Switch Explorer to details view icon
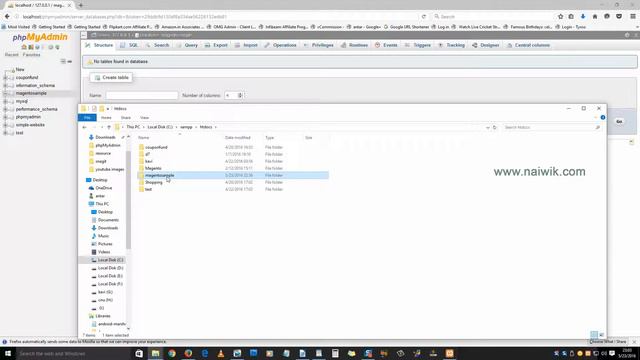The height and width of the screenshot is (360, 640). [x=594, y=335]
